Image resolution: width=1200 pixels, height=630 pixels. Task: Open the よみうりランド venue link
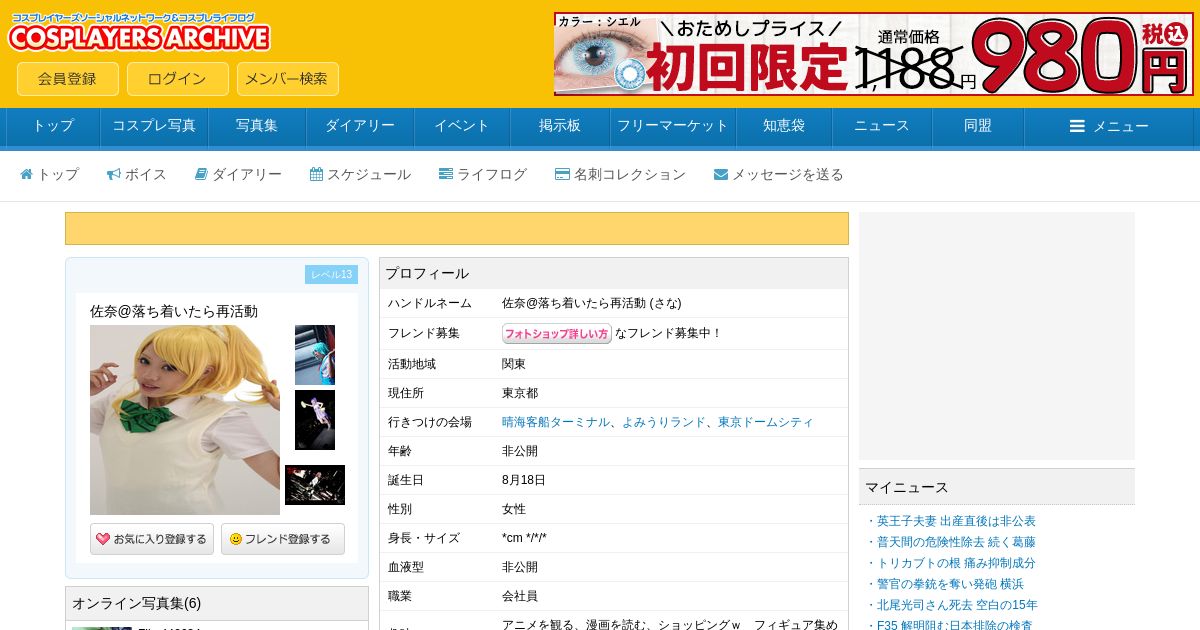tap(664, 422)
